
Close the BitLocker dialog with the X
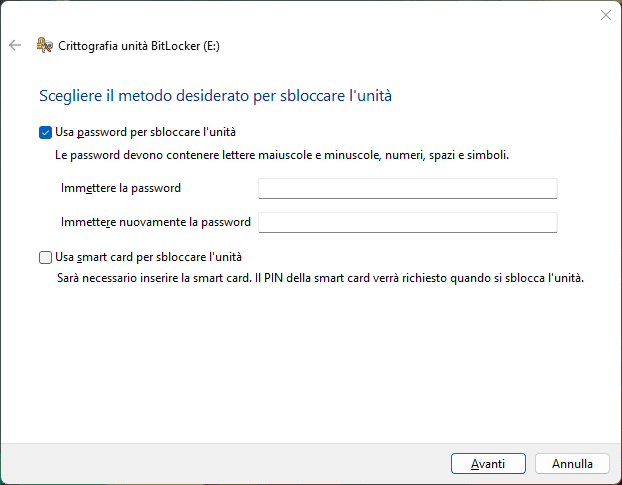[x=605, y=15]
